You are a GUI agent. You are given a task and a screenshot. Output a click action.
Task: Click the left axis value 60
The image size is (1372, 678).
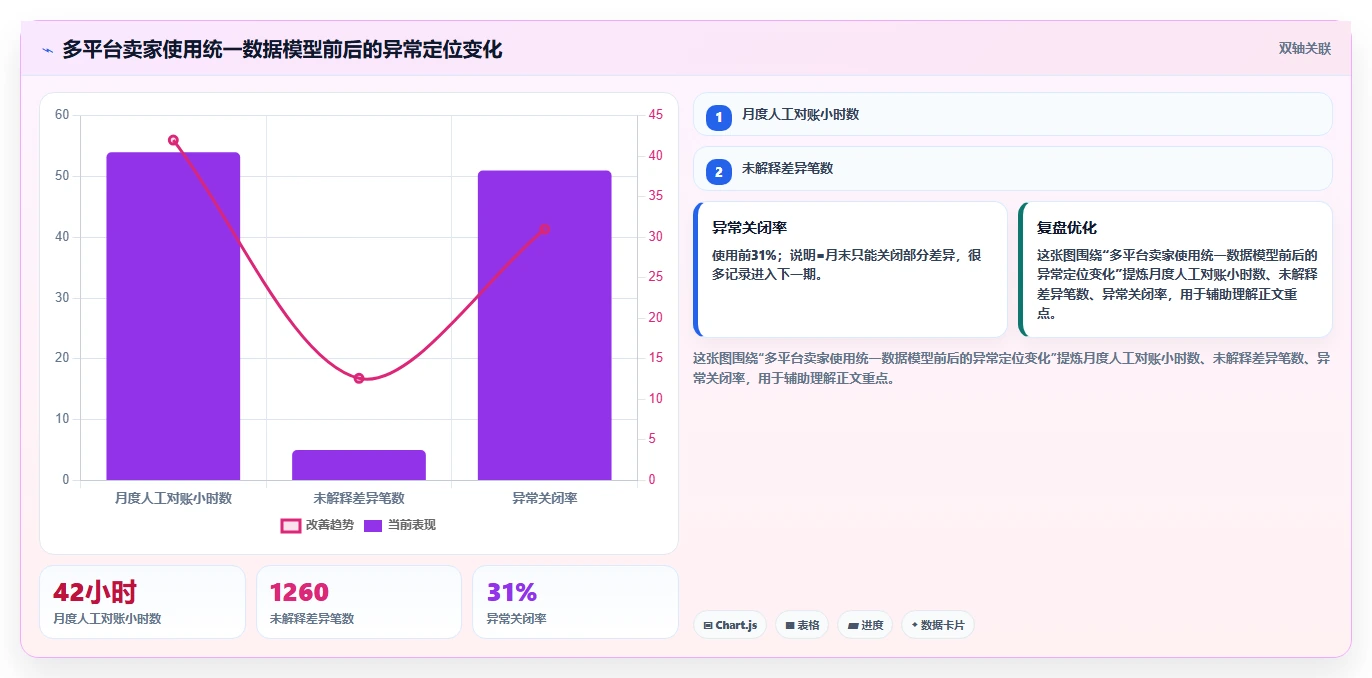[62, 115]
